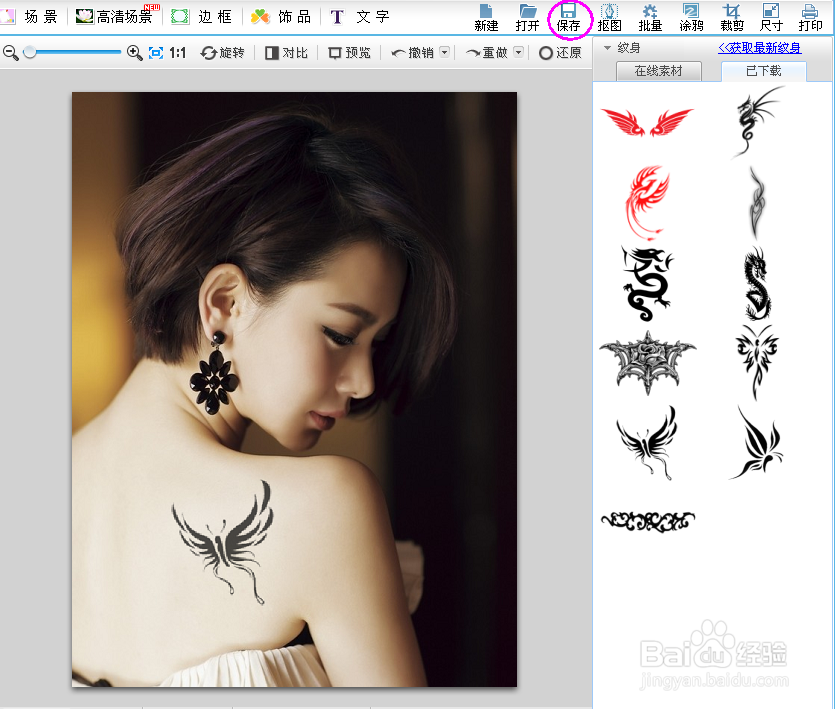Select the side-view butterfly tattoo
The height and width of the screenshot is (709, 835).
(757, 442)
